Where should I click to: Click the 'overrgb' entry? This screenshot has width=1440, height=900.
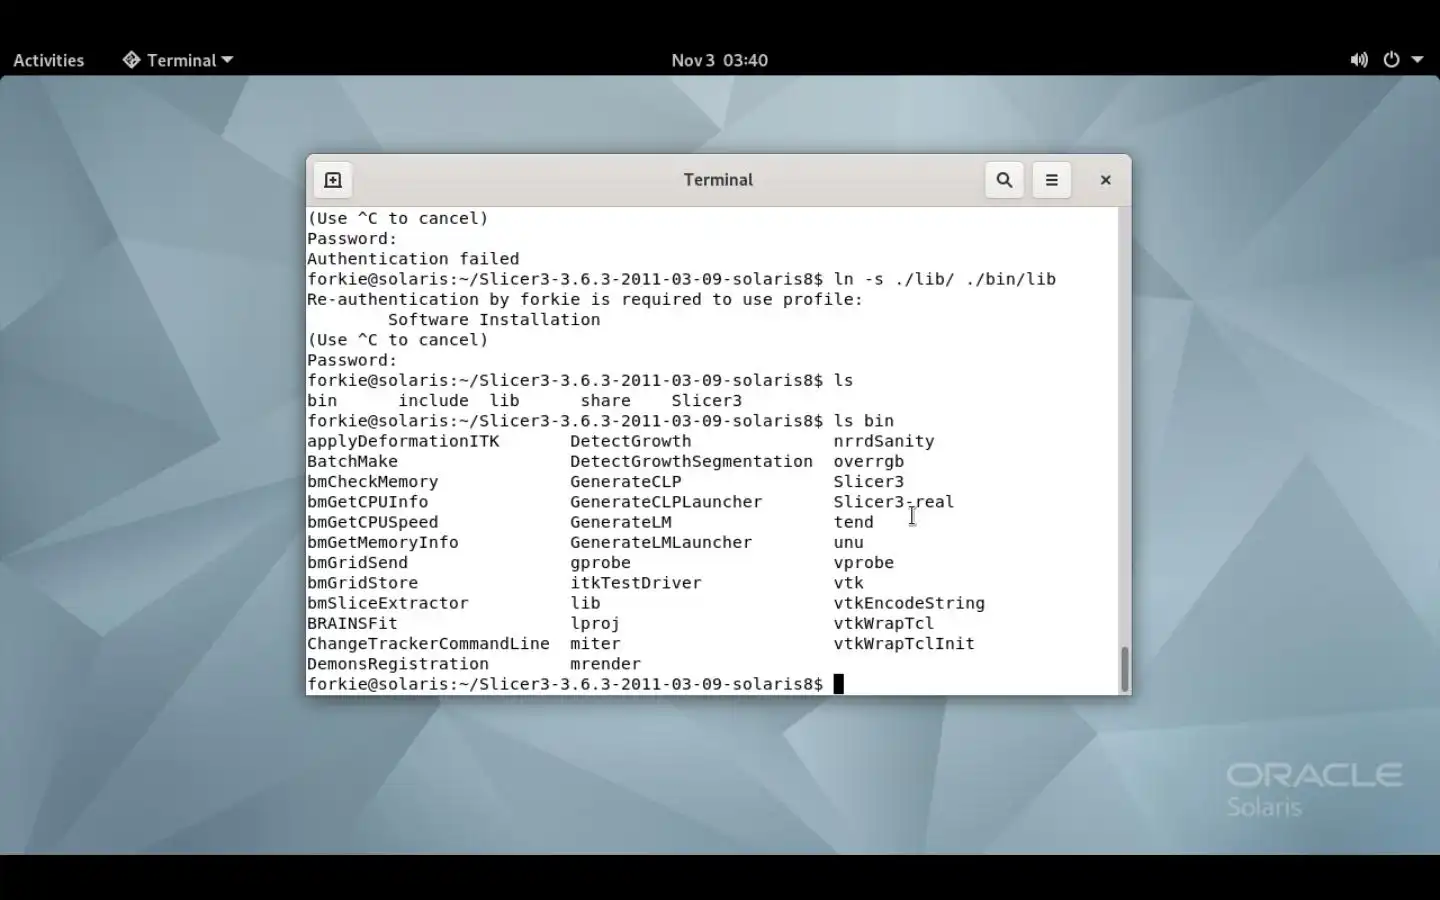(x=869, y=461)
